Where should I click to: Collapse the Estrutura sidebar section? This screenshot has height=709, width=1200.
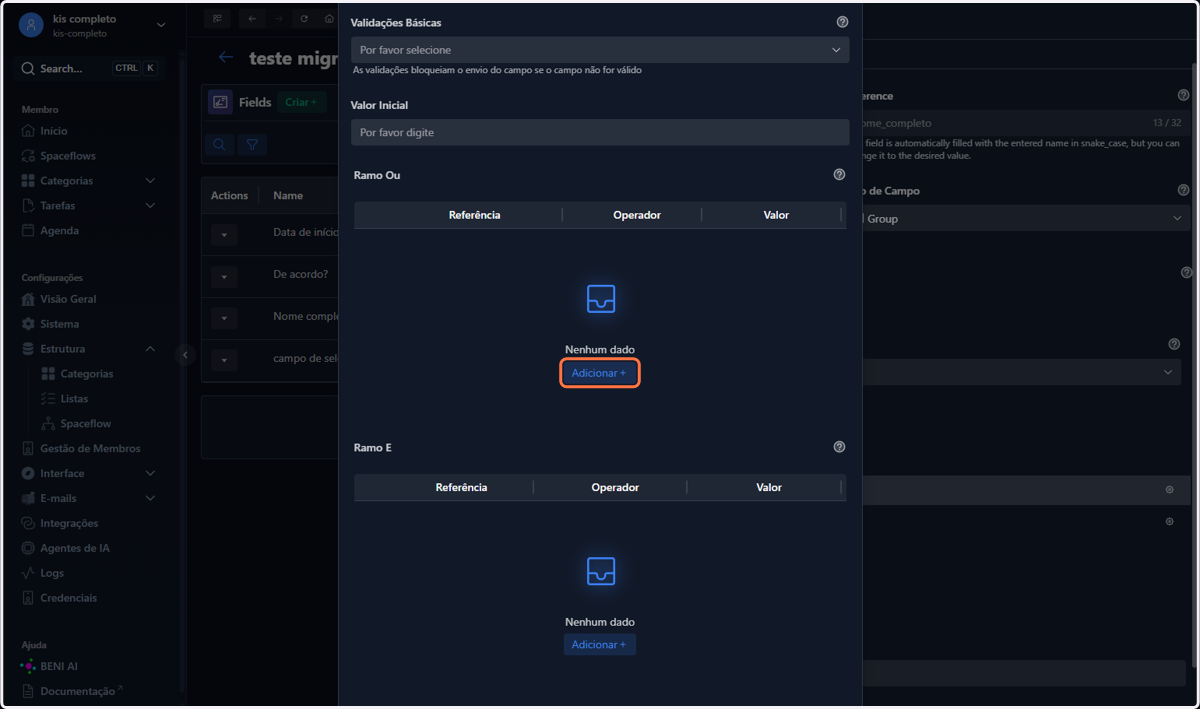89,349
